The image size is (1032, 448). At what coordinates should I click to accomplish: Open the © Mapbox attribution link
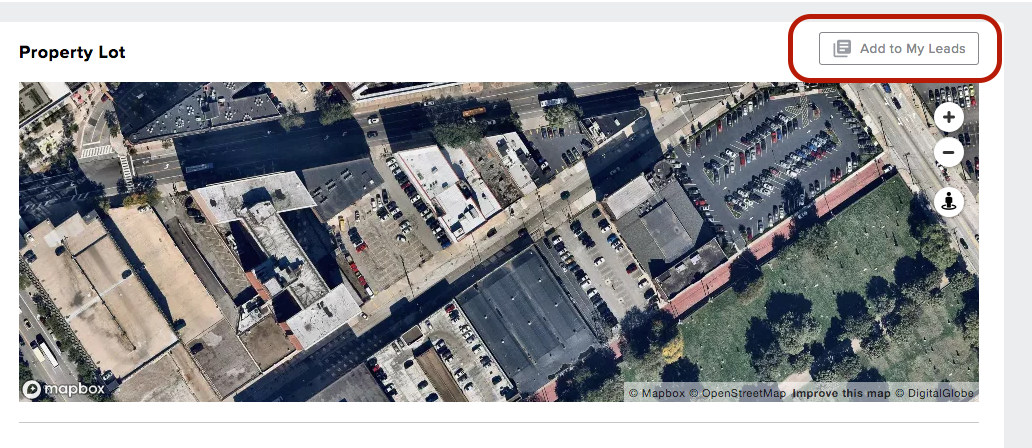point(657,393)
